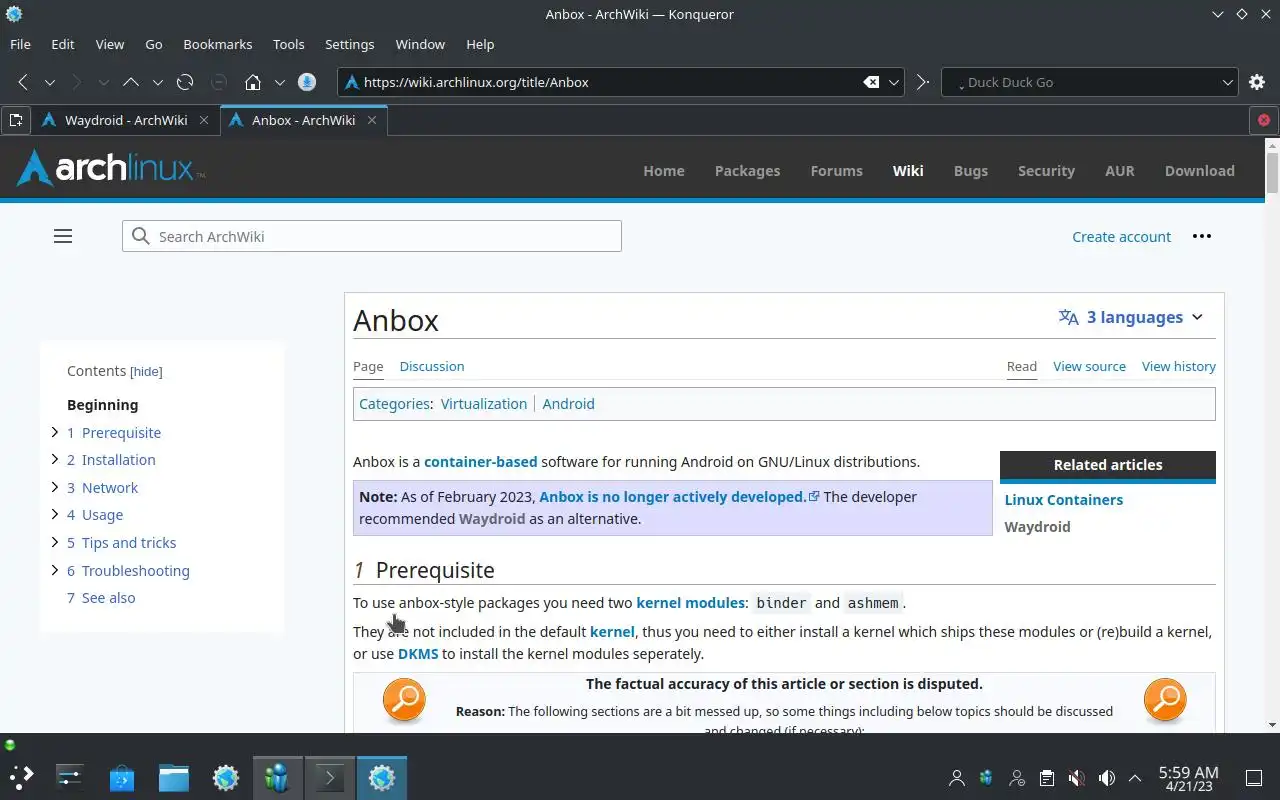Launch Discover software center from taskbar
Image resolution: width=1280 pixels, height=800 pixels.
click(122, 777)
